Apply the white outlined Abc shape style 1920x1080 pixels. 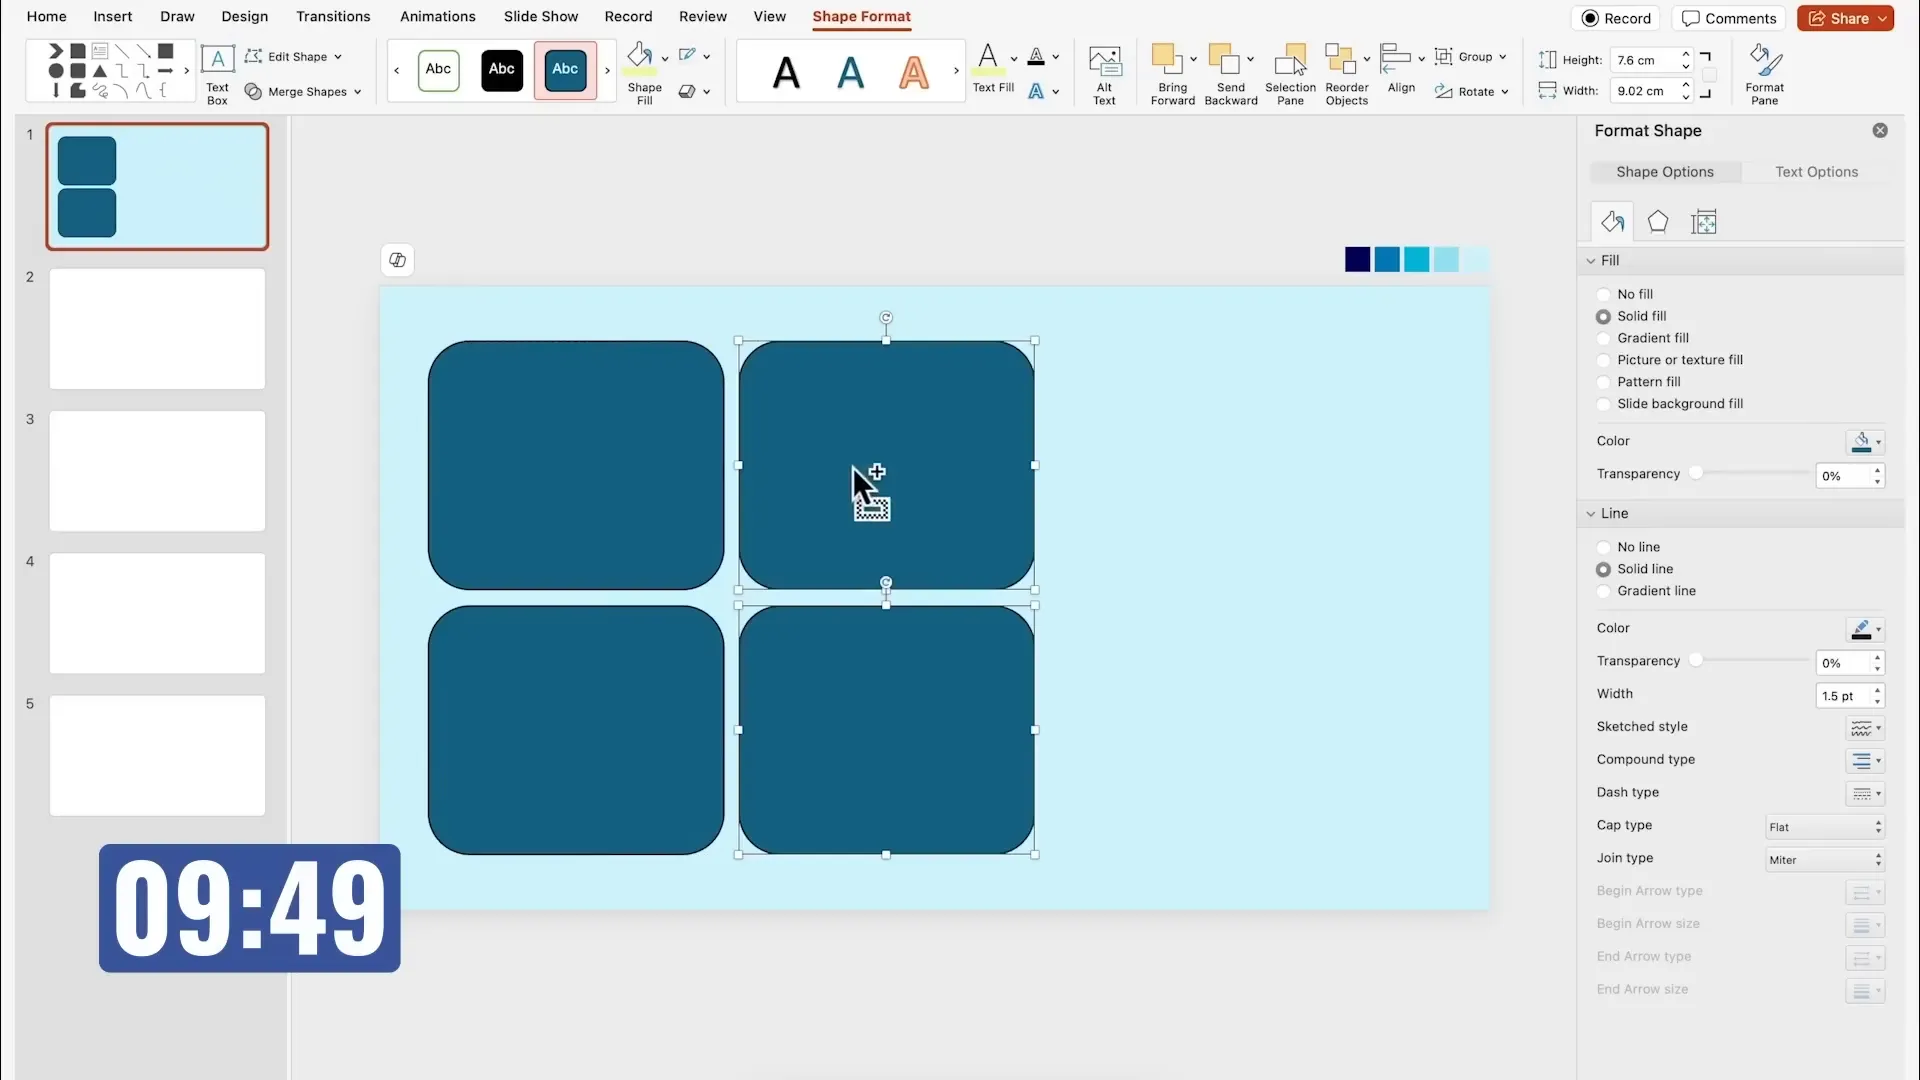coord(438,70)
